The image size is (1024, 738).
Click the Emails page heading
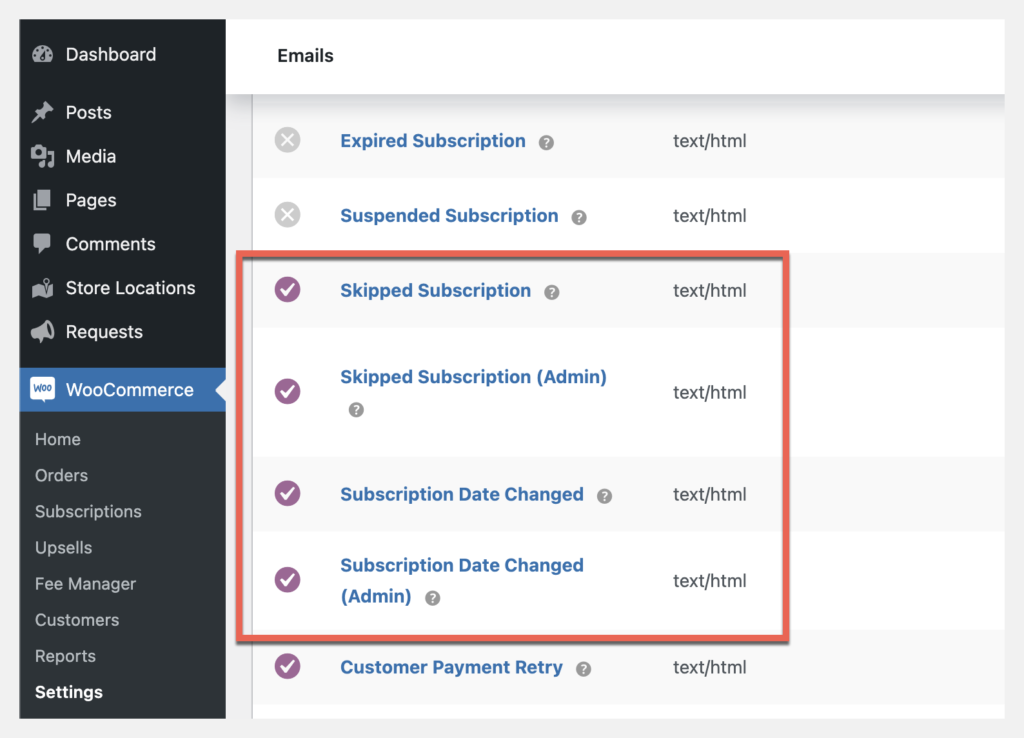305,56
